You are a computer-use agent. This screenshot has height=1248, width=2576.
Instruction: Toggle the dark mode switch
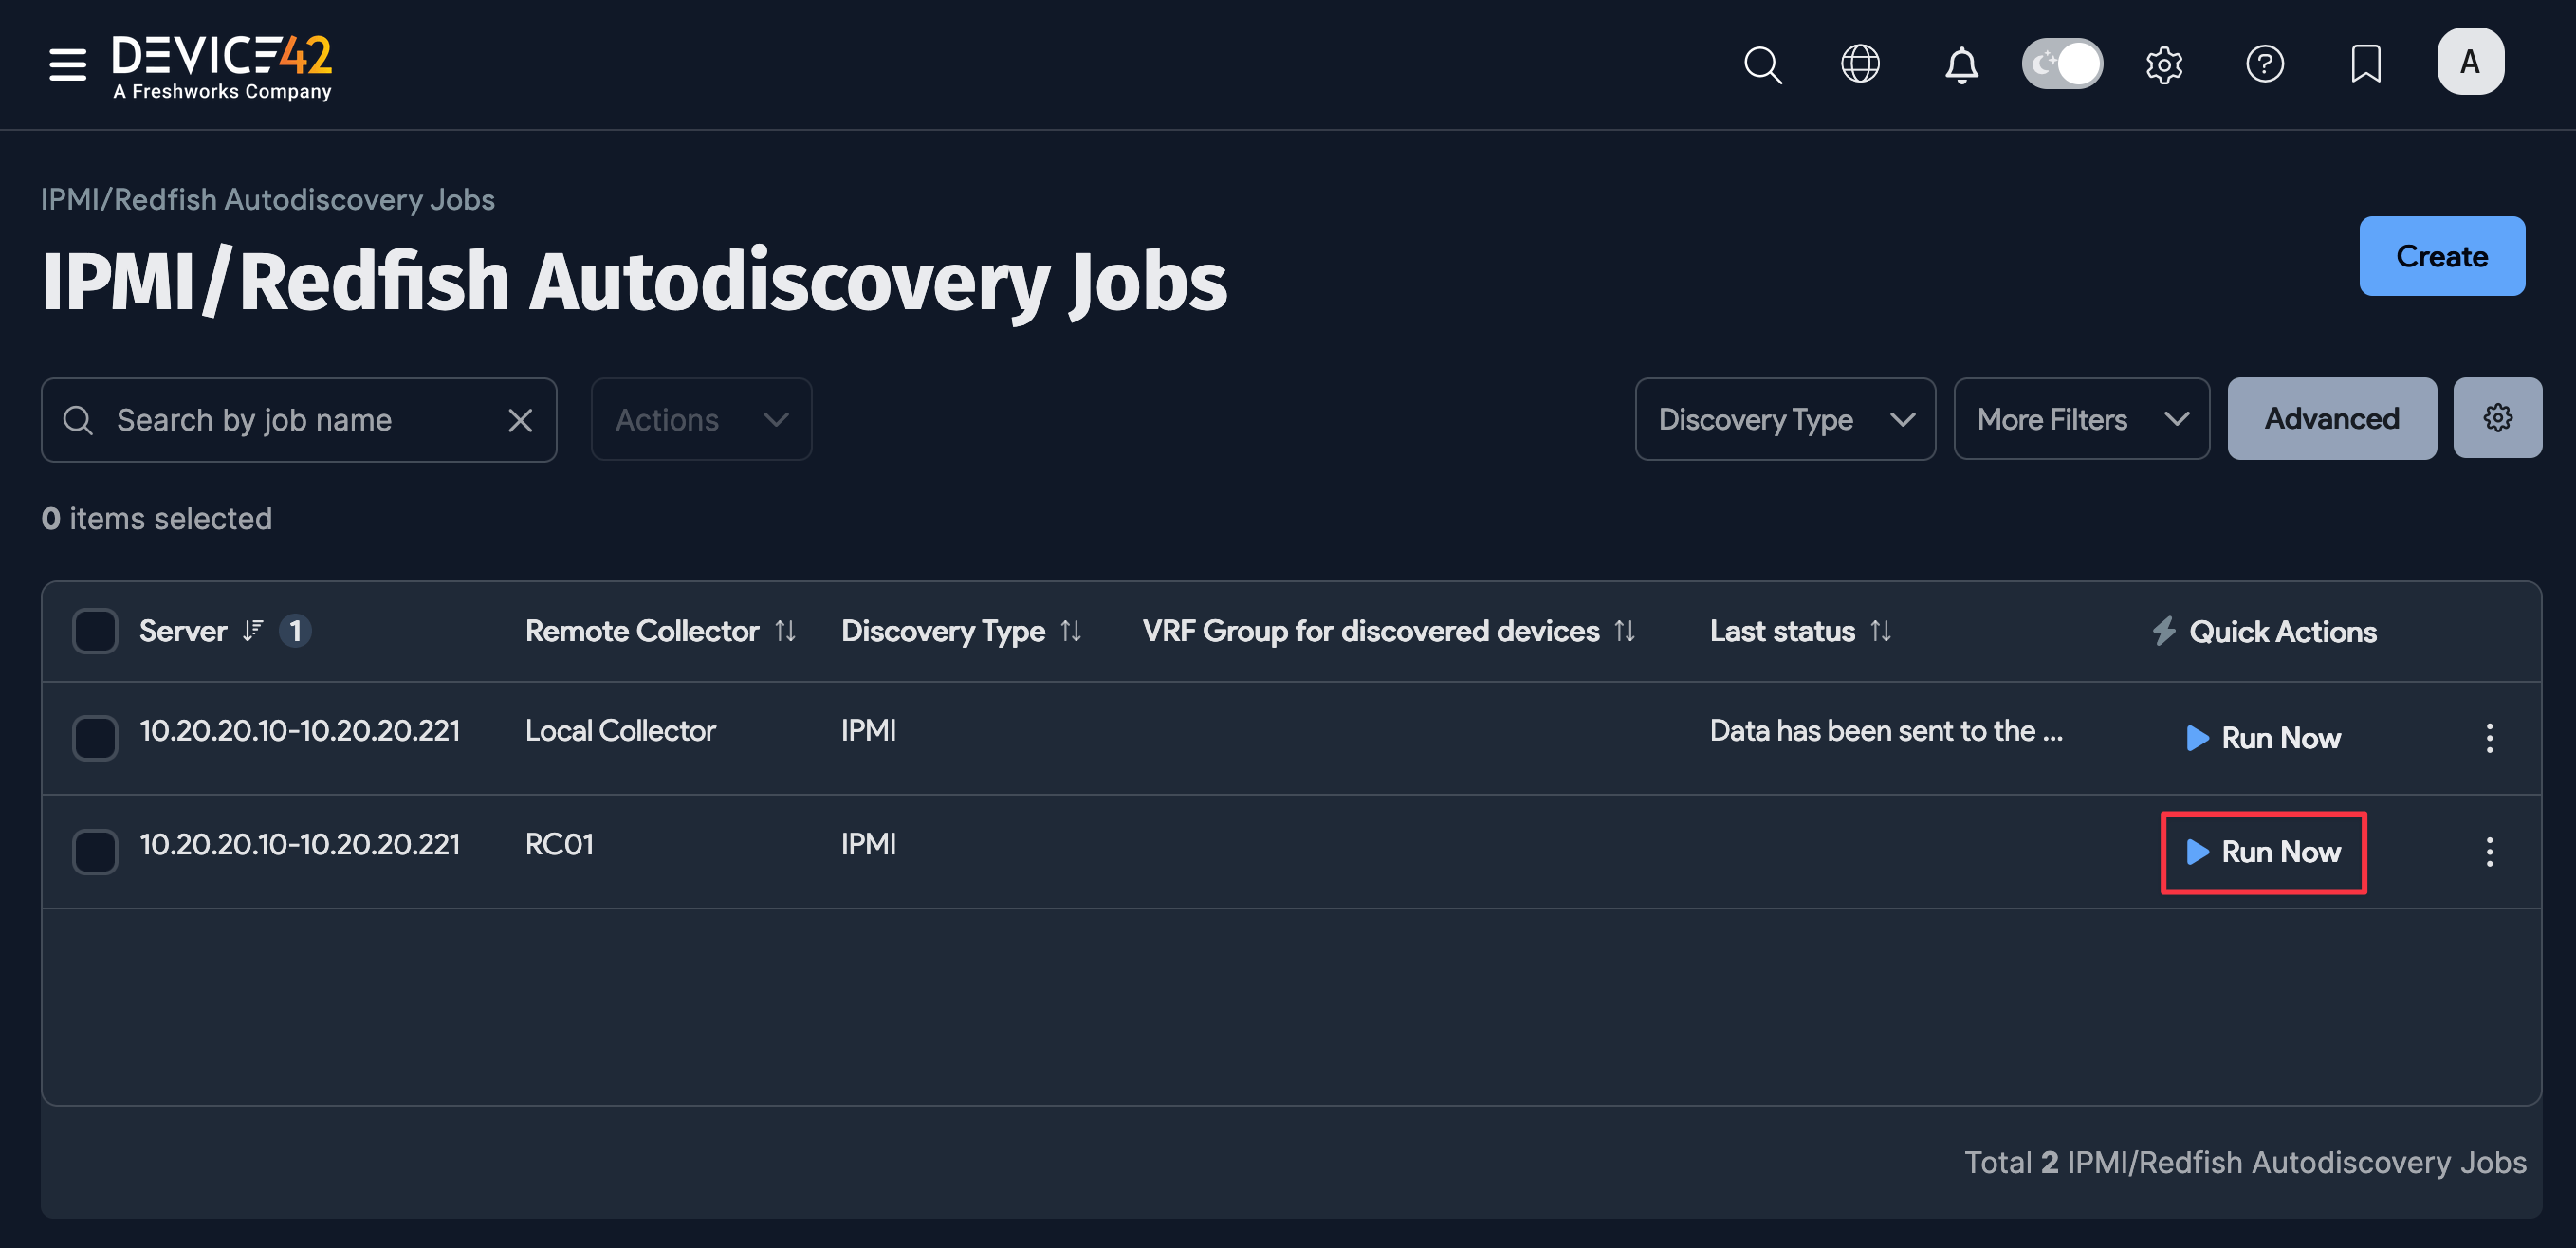point(2062,64)
